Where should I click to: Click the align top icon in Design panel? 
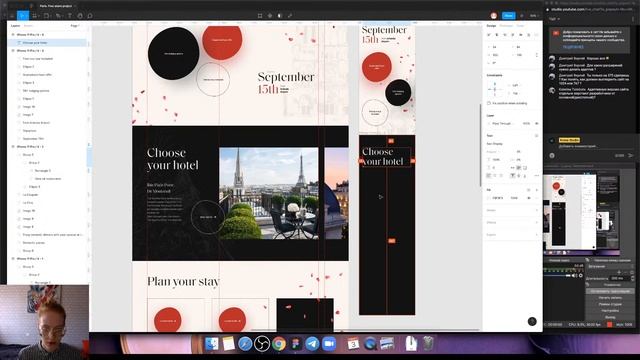click(x=513, y=35)
